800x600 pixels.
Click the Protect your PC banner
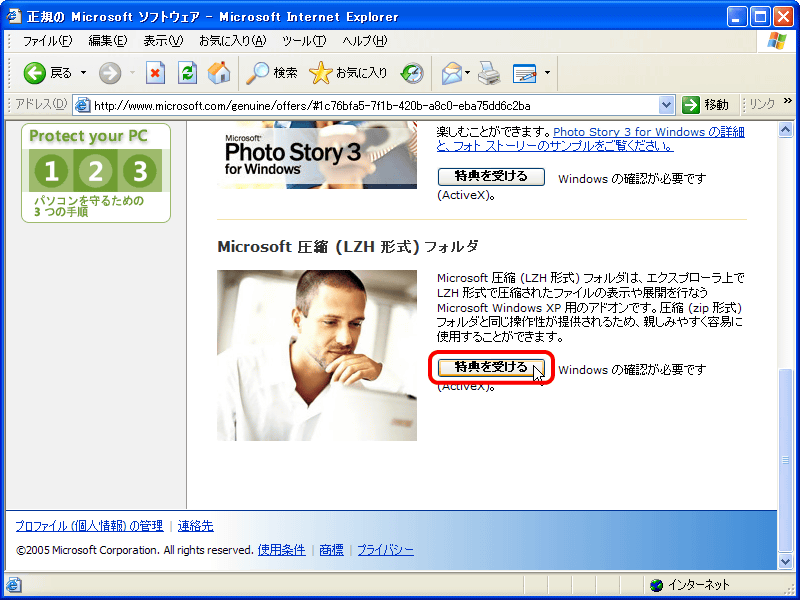click(x=96, y=173)
